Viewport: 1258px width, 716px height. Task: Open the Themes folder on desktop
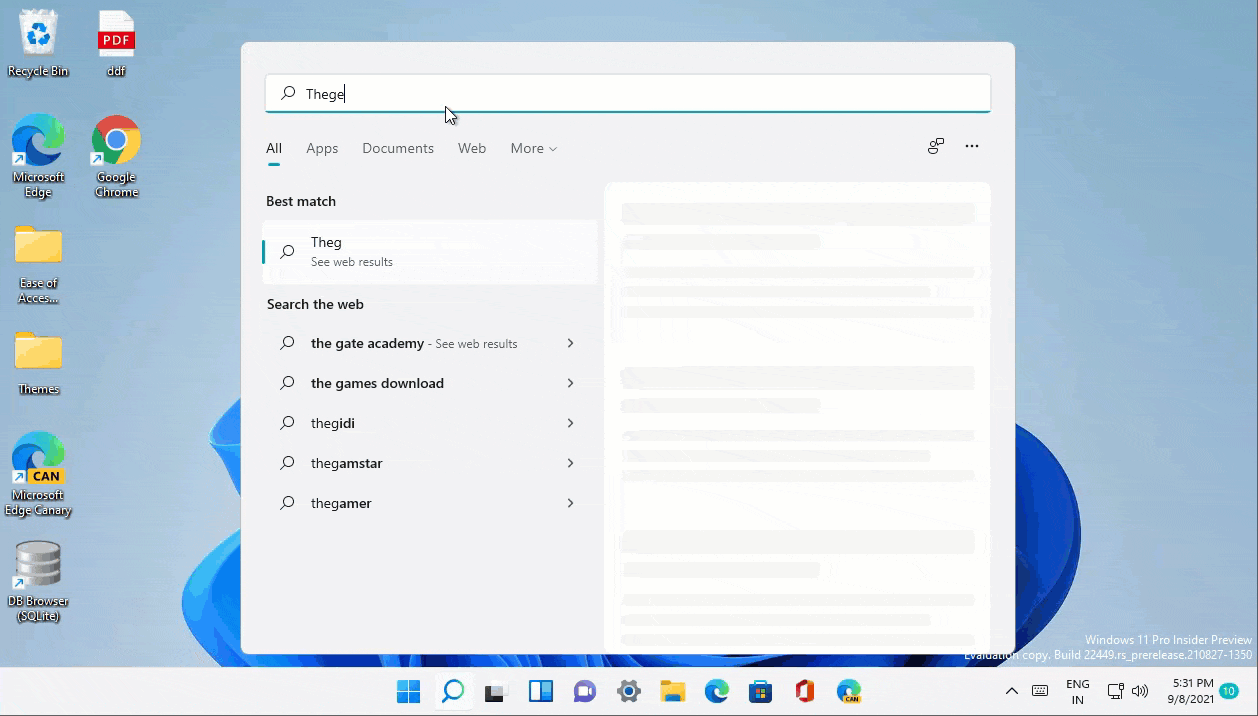(38, 363)
